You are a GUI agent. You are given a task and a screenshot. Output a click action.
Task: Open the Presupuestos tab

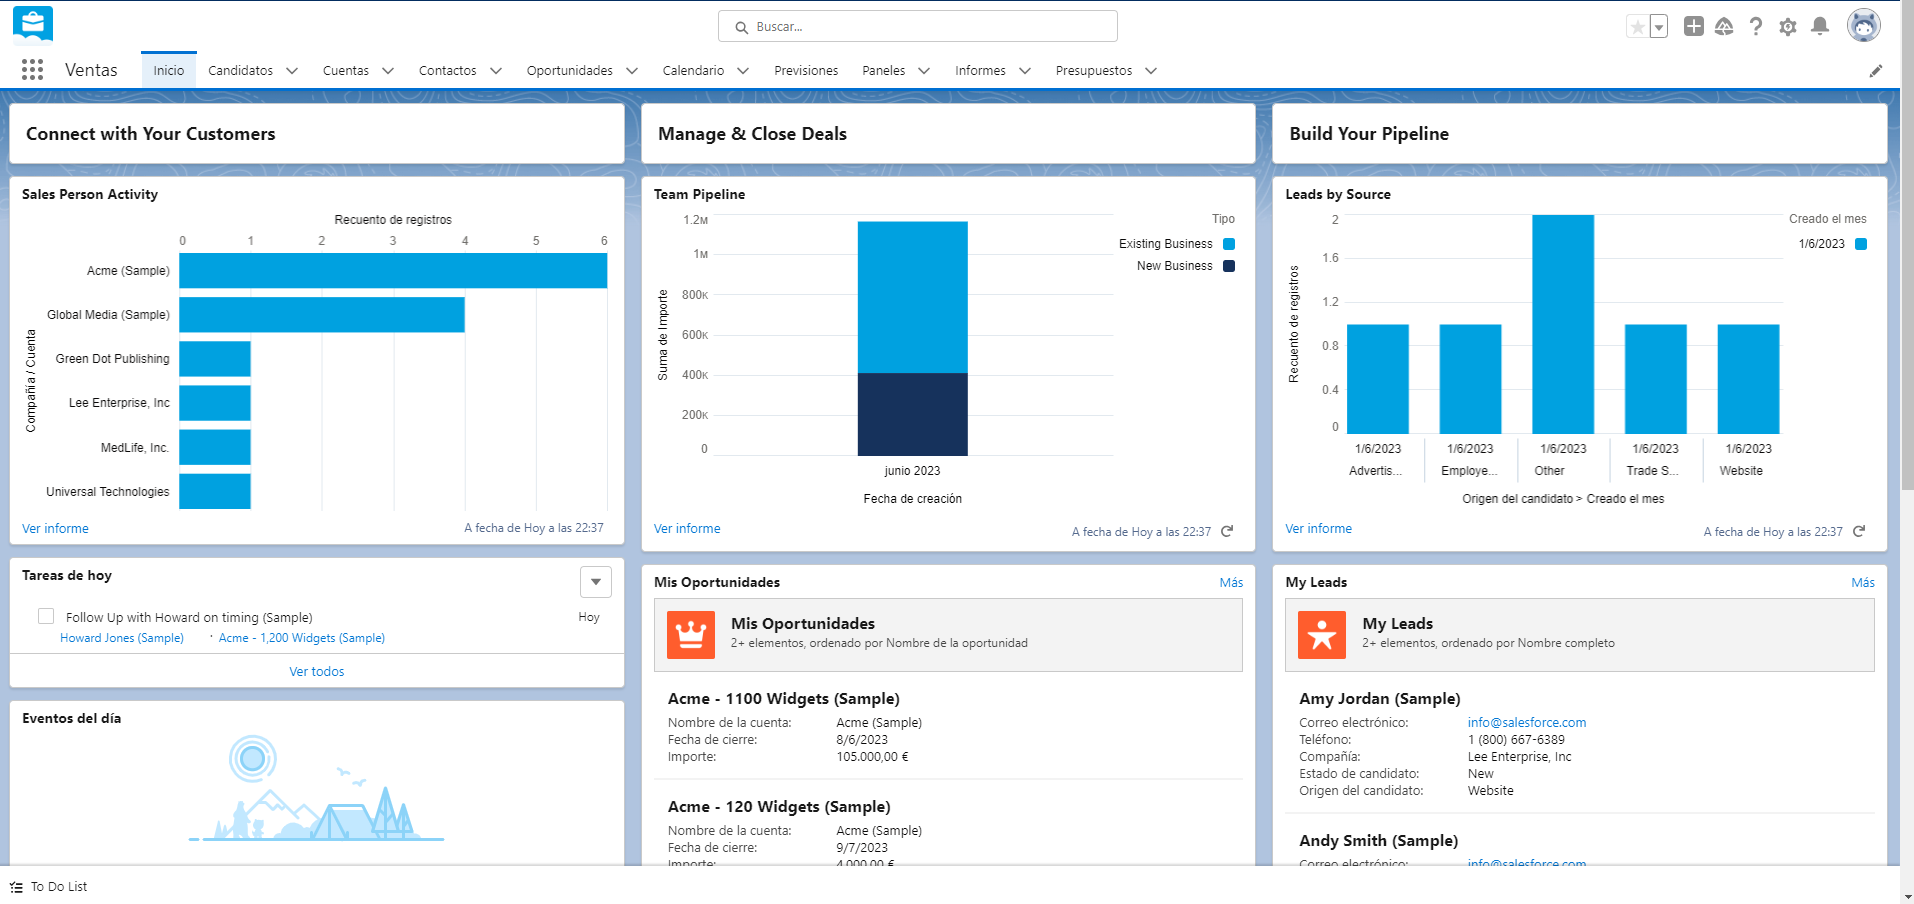point(1094,71)
